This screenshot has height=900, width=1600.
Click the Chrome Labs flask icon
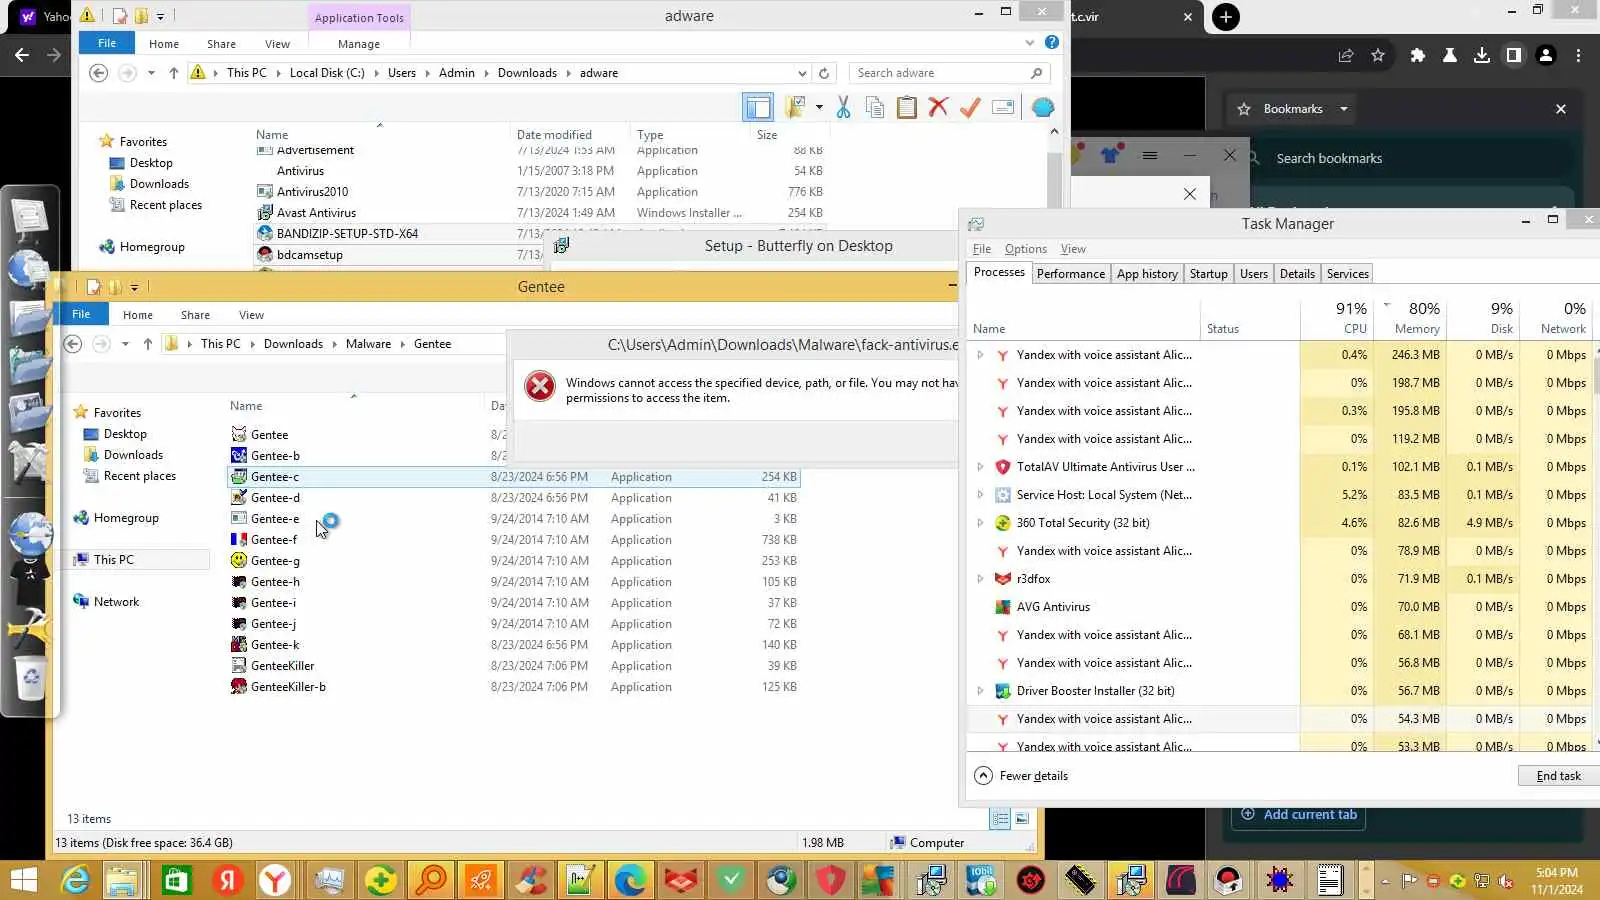[1449, 56]
